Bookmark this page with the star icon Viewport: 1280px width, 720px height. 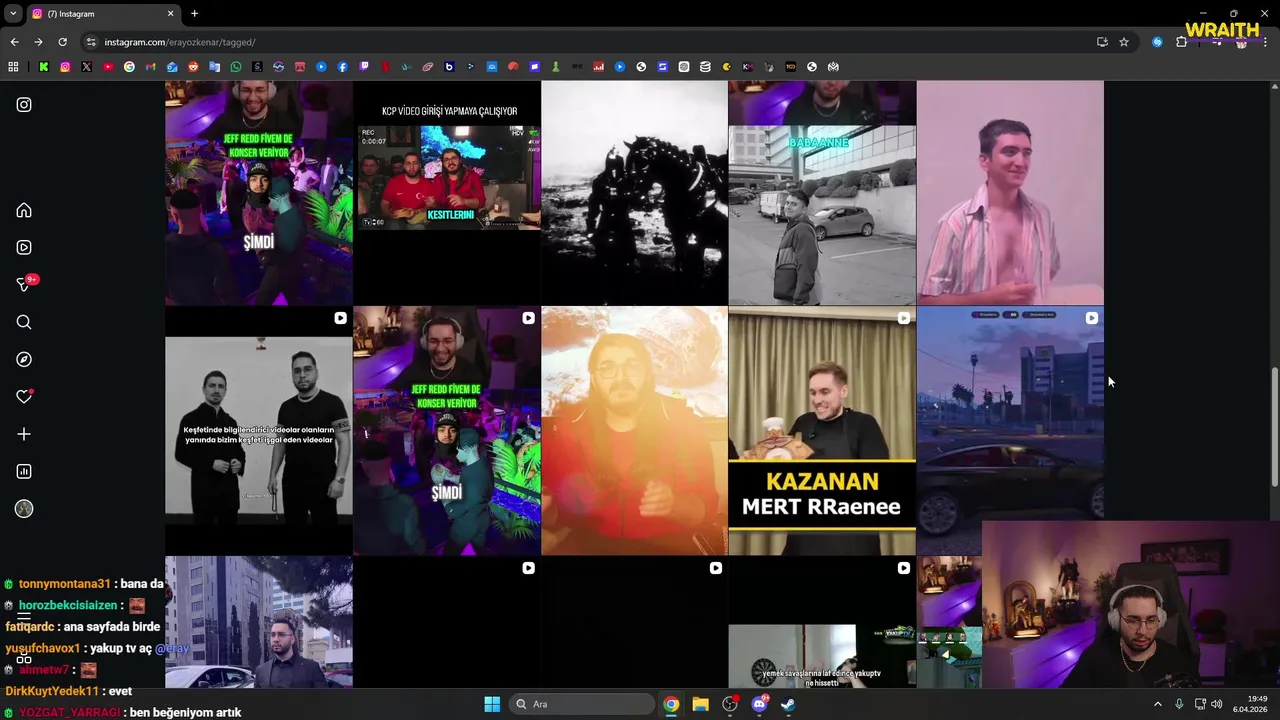1124,42
